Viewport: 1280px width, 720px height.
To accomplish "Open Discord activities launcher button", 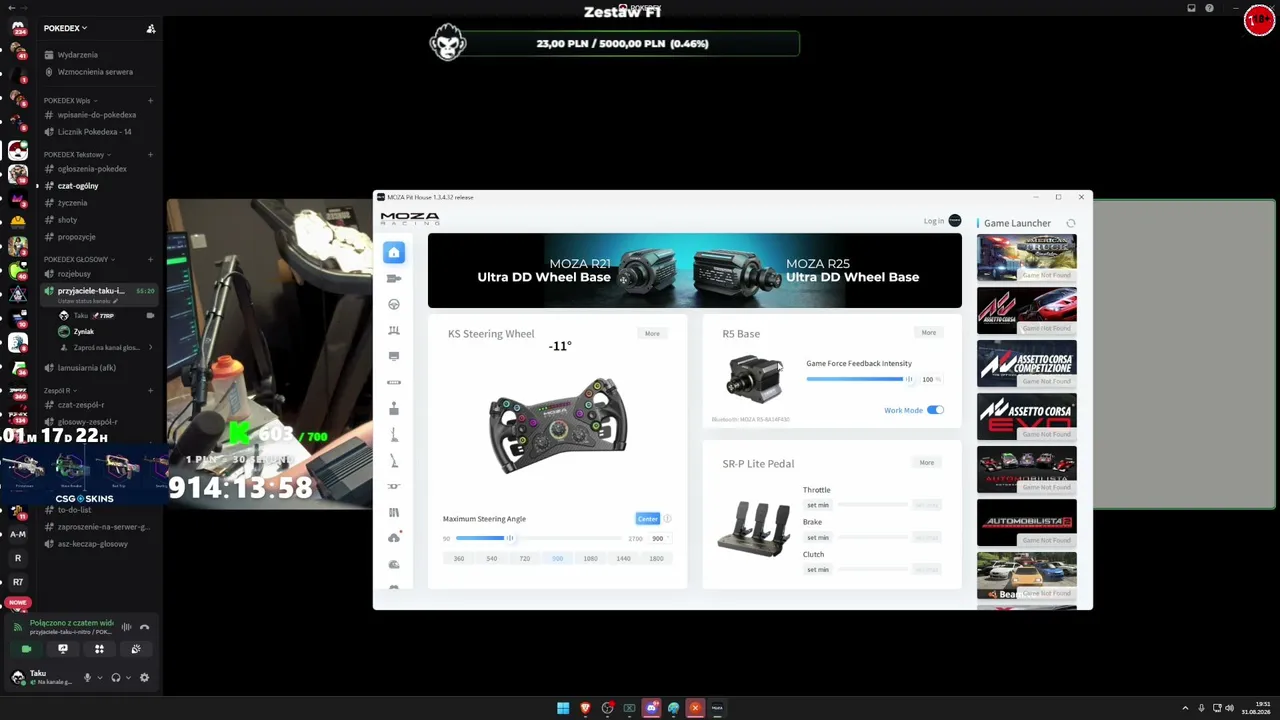I will pyautogui.click(x=99, y=649).
